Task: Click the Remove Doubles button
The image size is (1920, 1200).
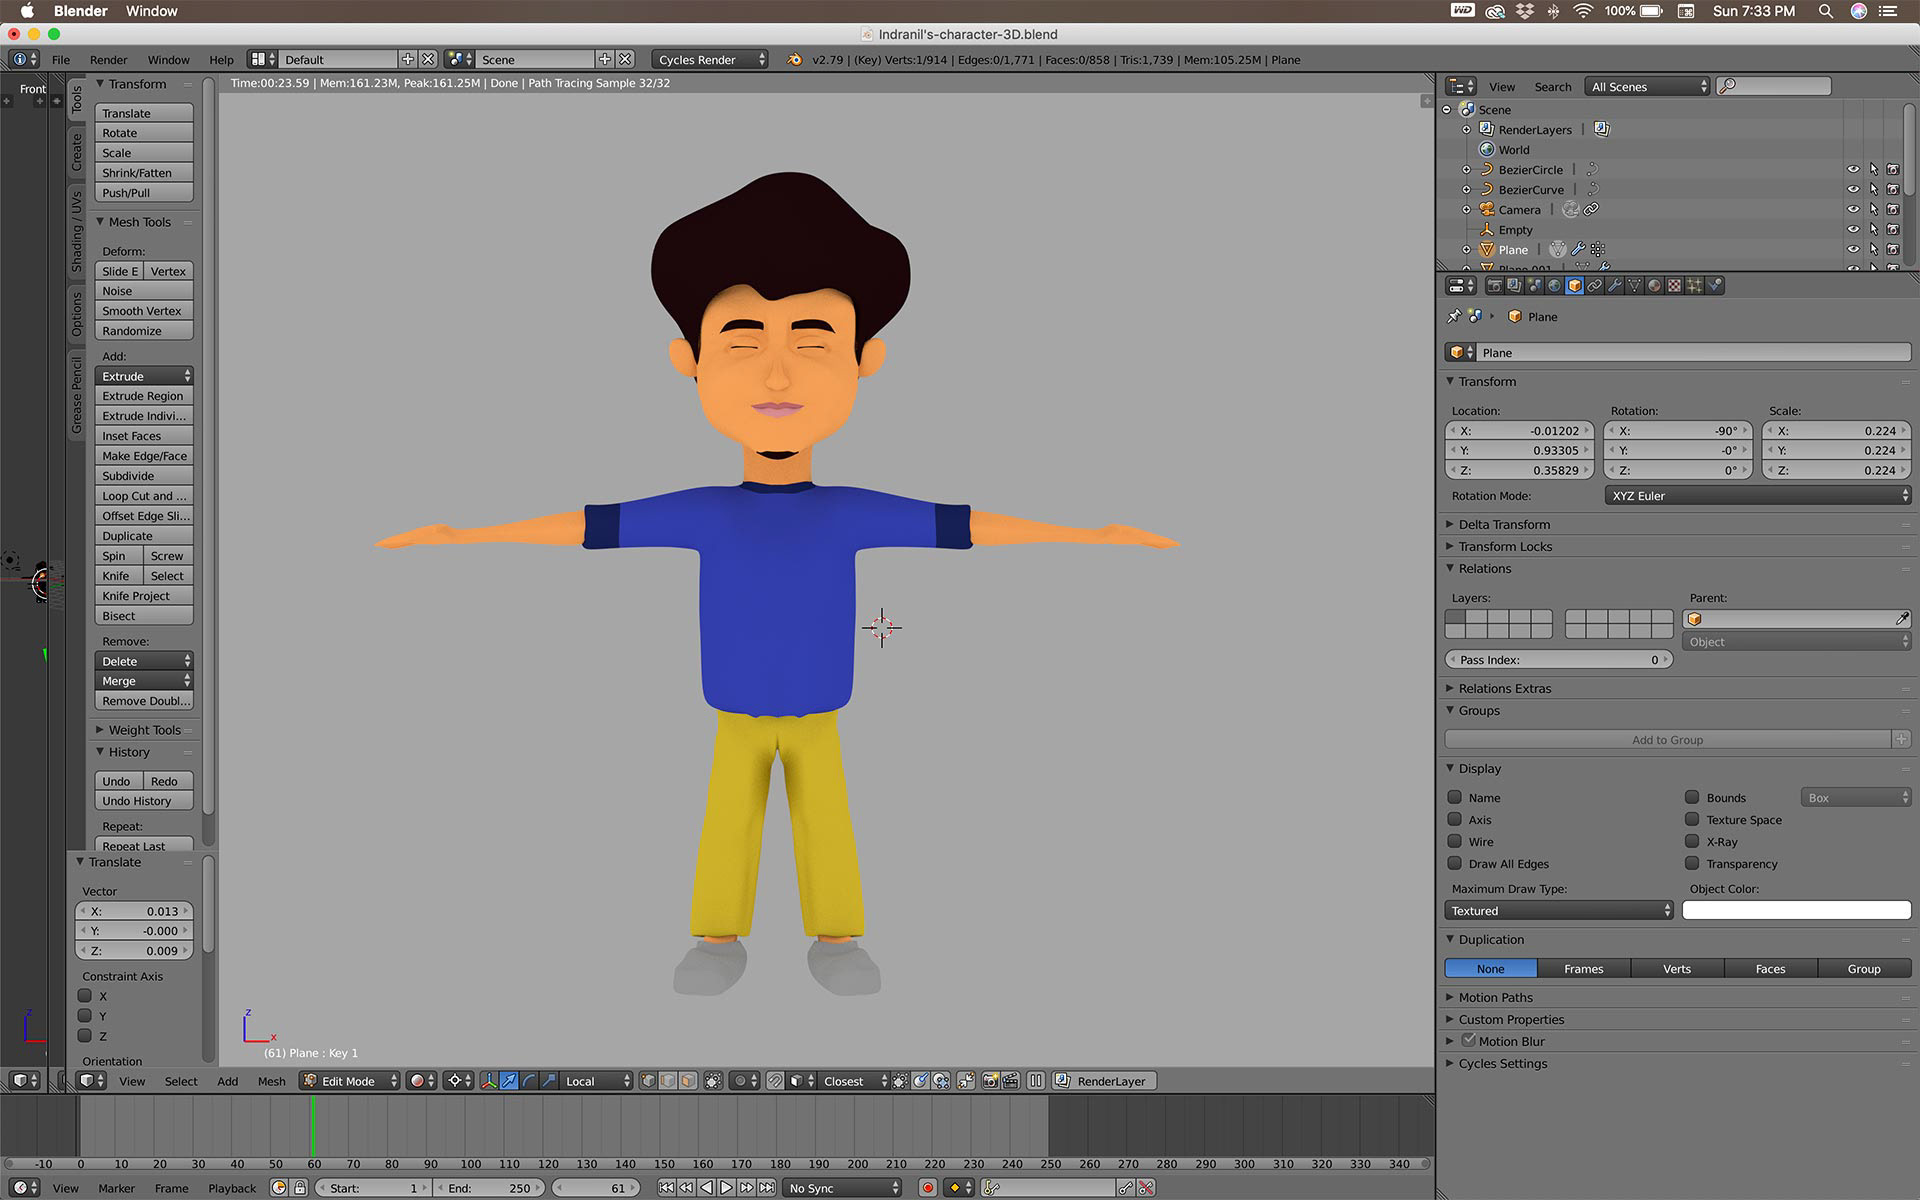Action: 143,701
